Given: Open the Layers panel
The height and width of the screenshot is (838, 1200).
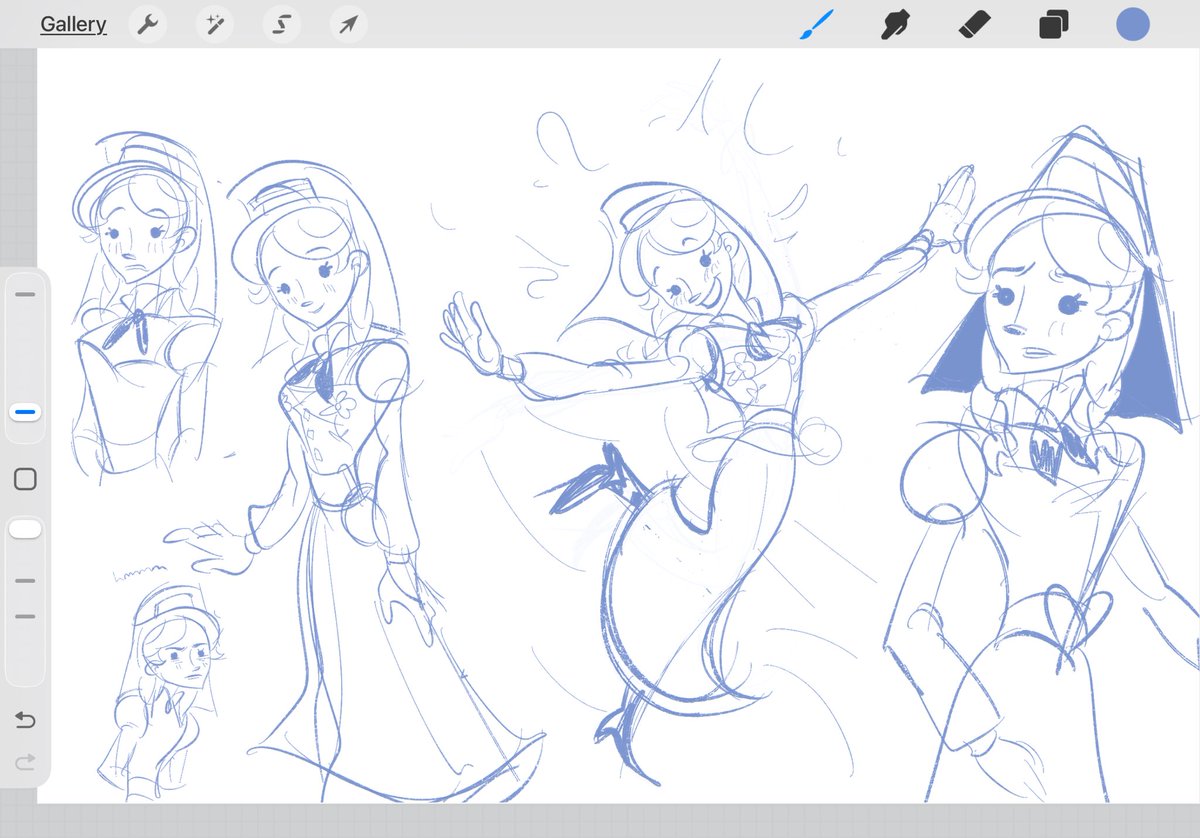Looking at the screenshot, I should click(1054, 24).
